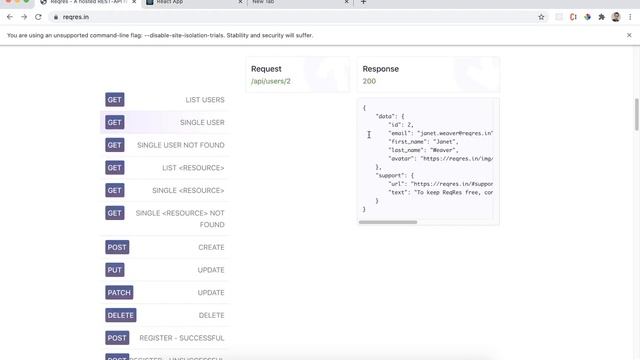Focus the address bar showing reqres.in

tap(298, 17)
